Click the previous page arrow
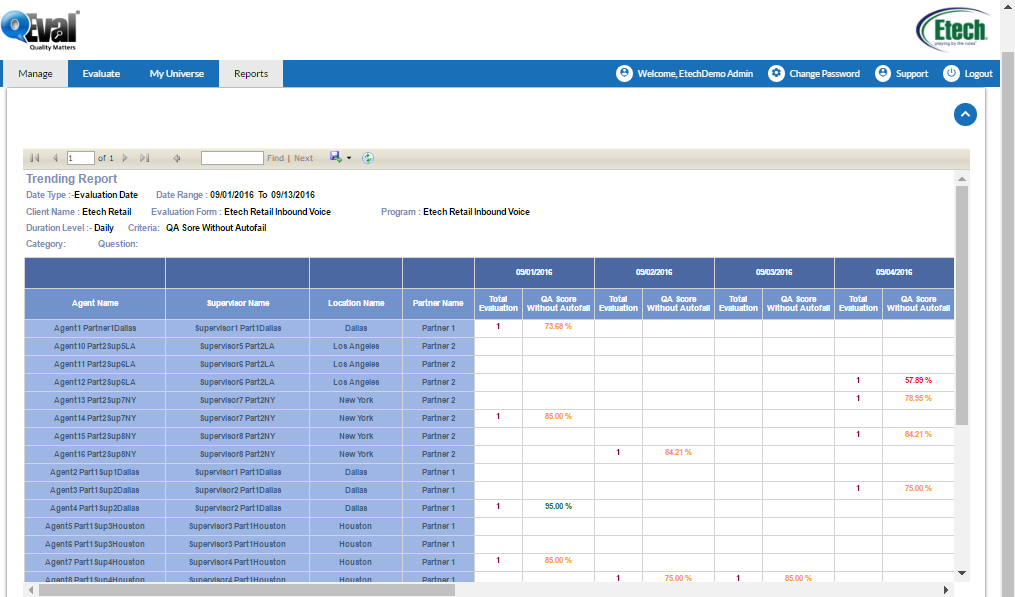This screenshot has height=597, width=1015. point(55,158)
